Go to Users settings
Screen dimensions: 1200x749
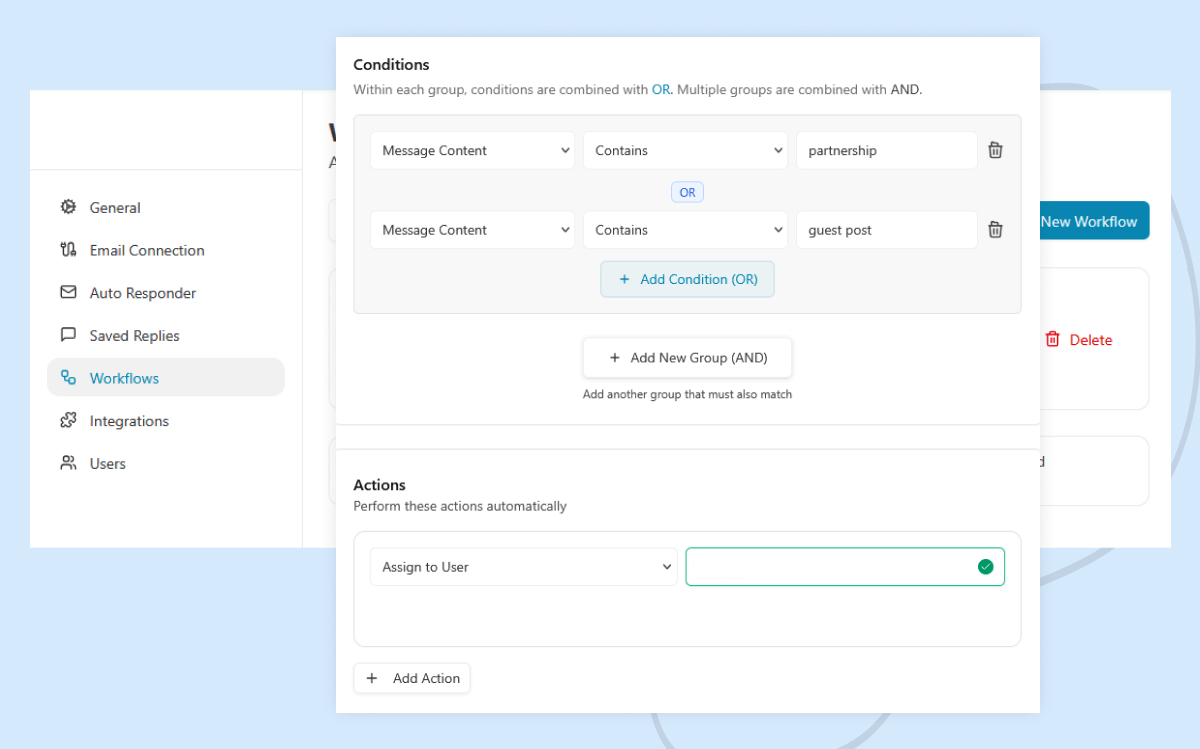166,463
